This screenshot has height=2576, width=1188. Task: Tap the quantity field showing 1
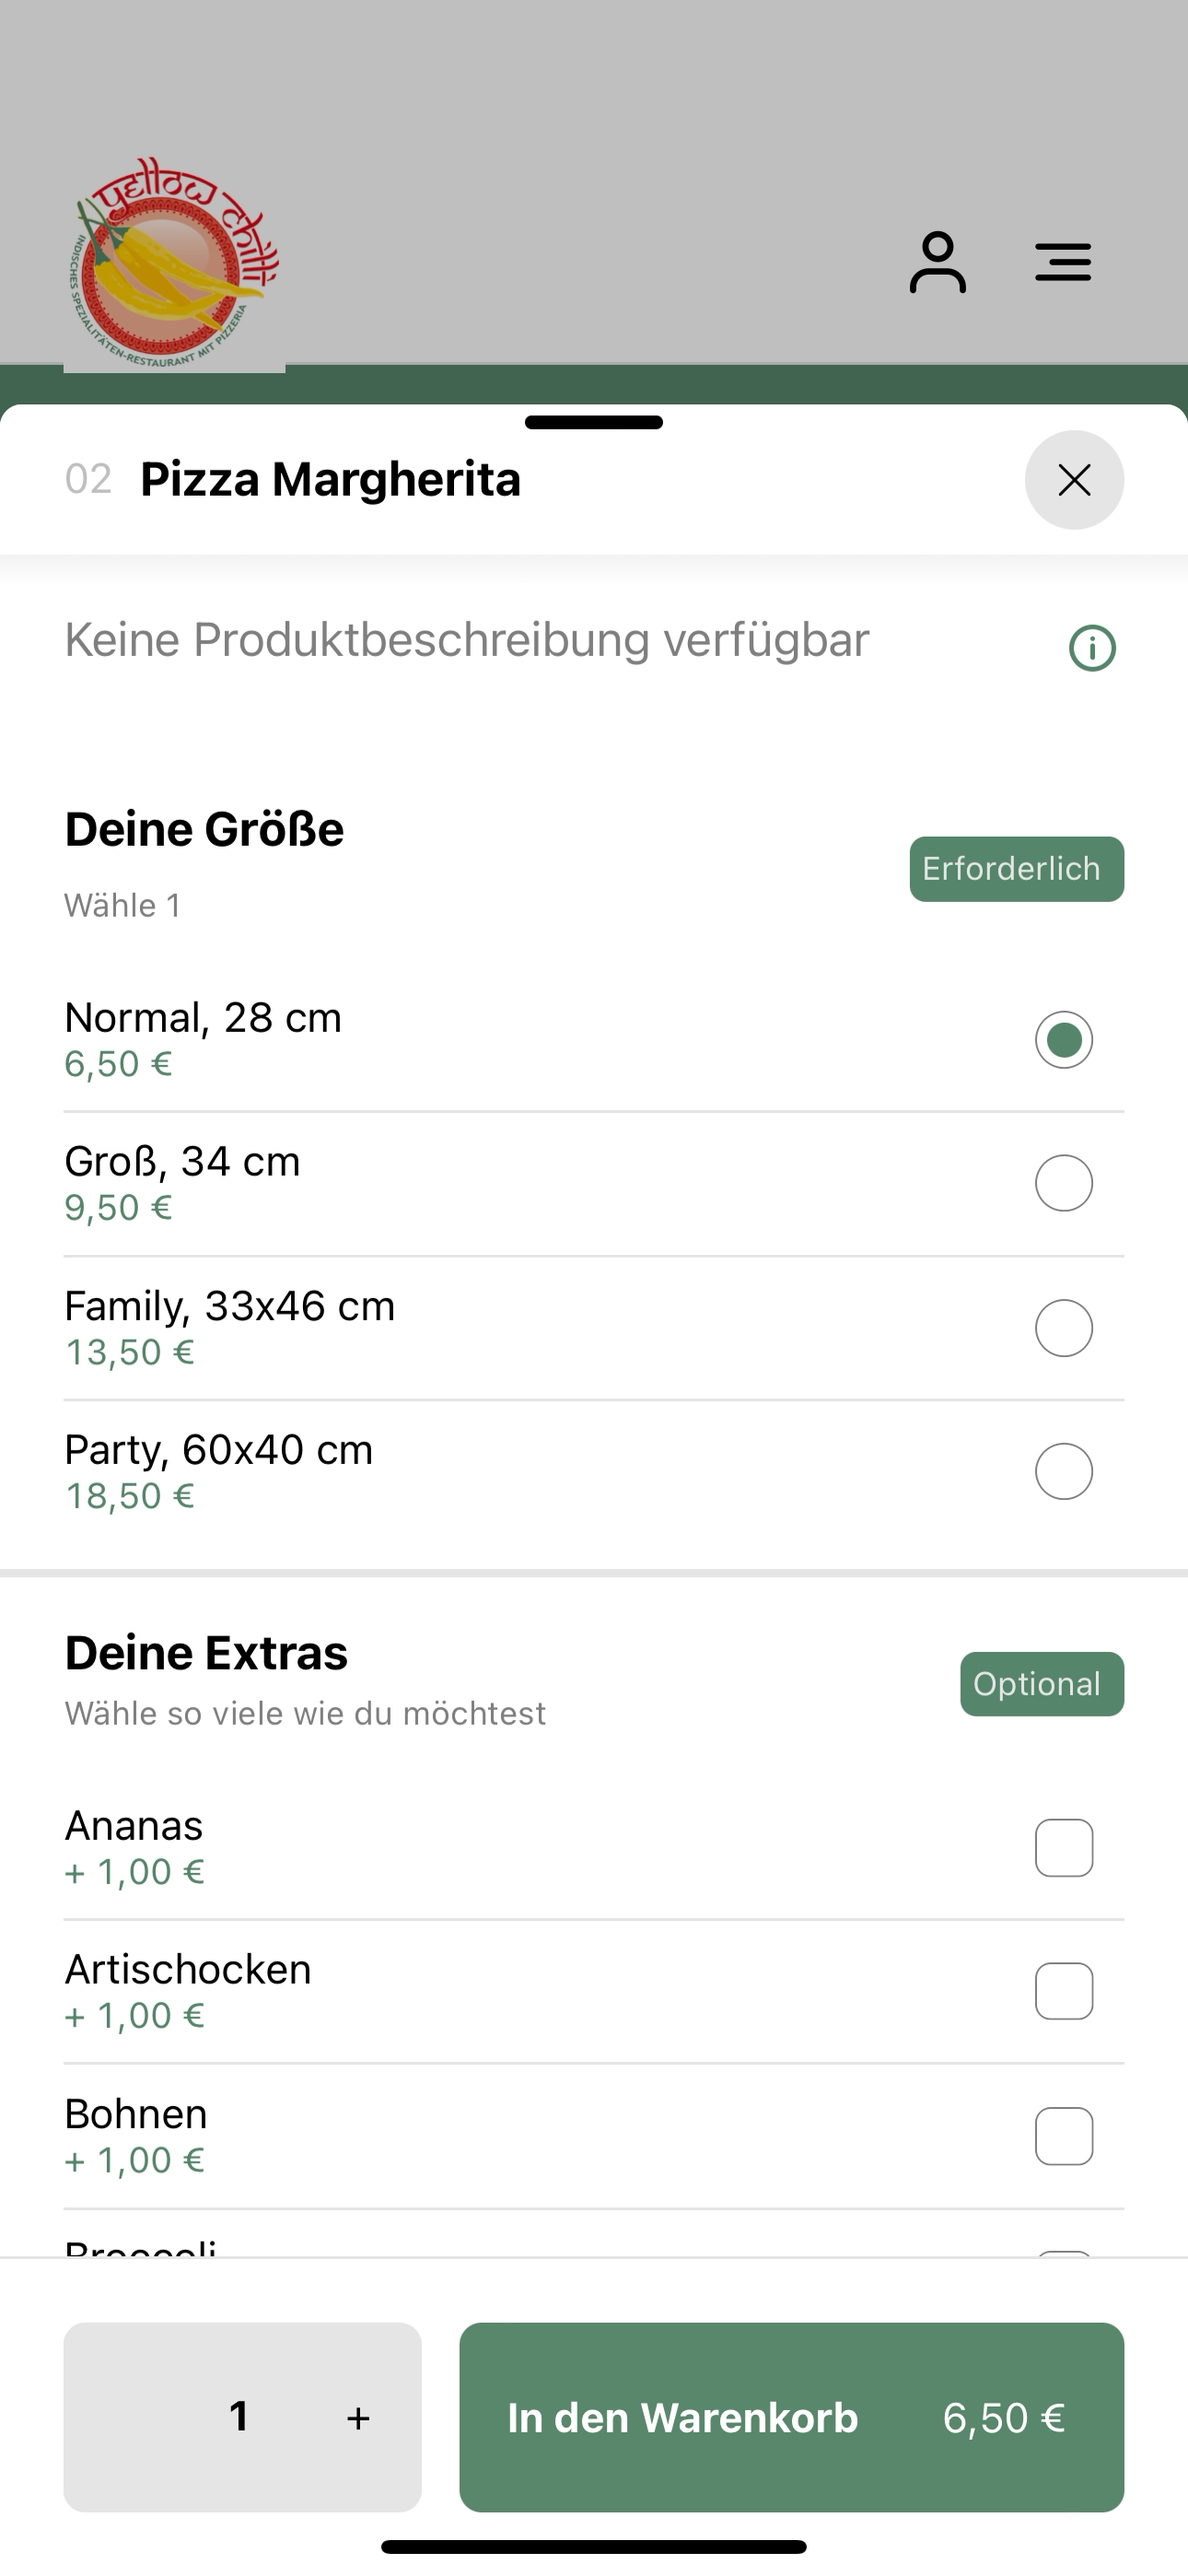click(x=239, y=2417)
